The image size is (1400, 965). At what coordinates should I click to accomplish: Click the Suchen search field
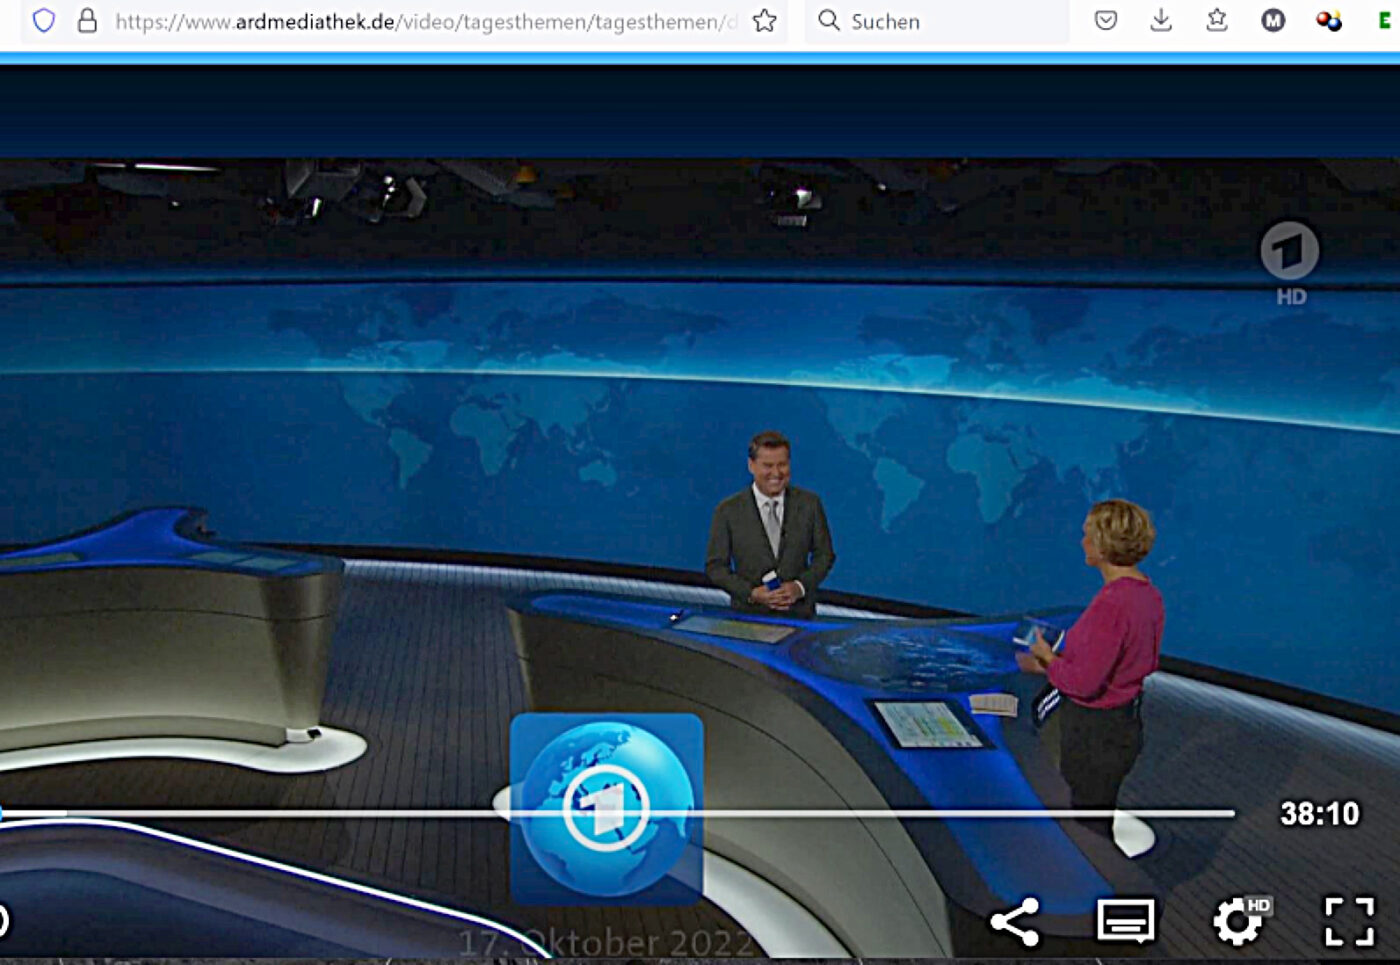click(937, 21)
